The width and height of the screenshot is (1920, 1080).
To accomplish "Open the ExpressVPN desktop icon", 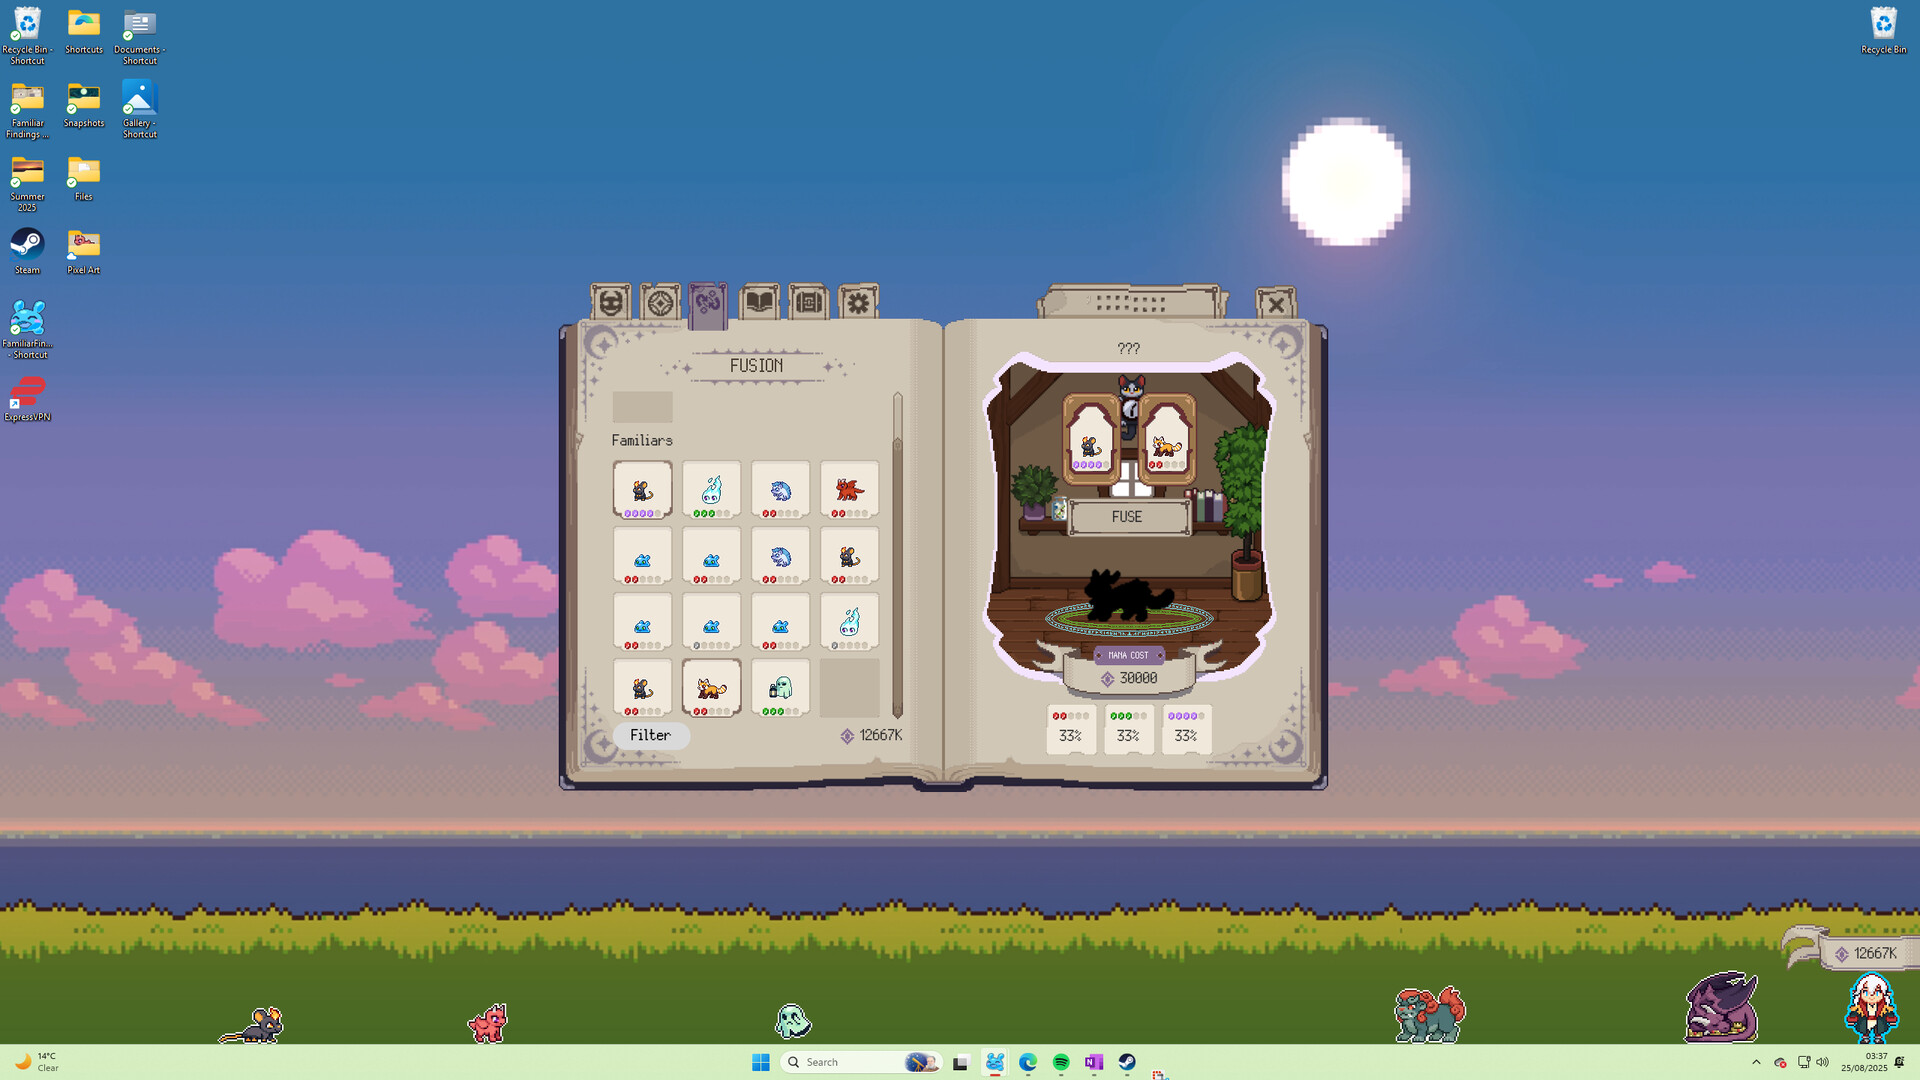I will (x=27, y=399).
